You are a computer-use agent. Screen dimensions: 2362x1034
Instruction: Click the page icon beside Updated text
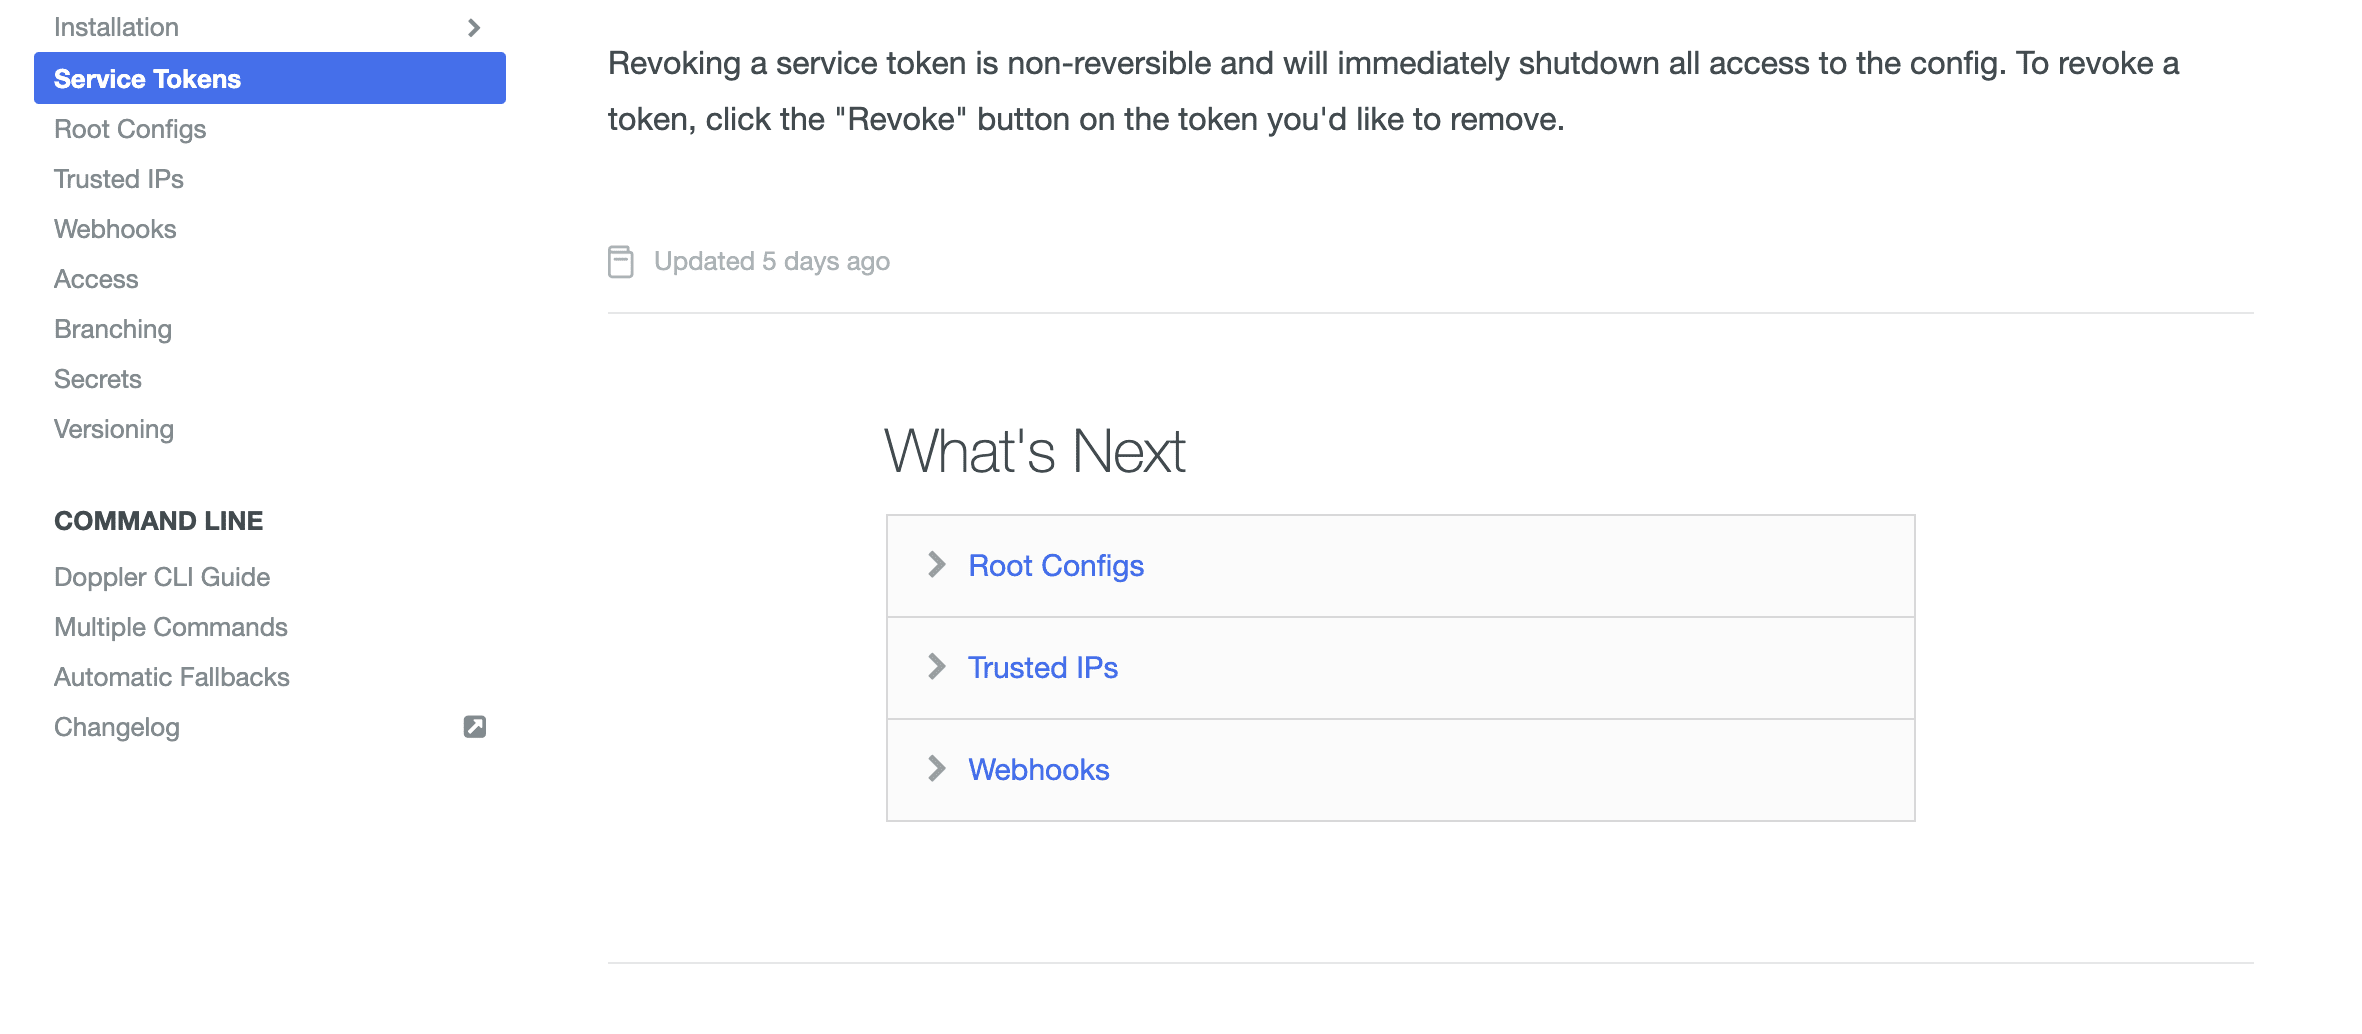coord(621,262)
